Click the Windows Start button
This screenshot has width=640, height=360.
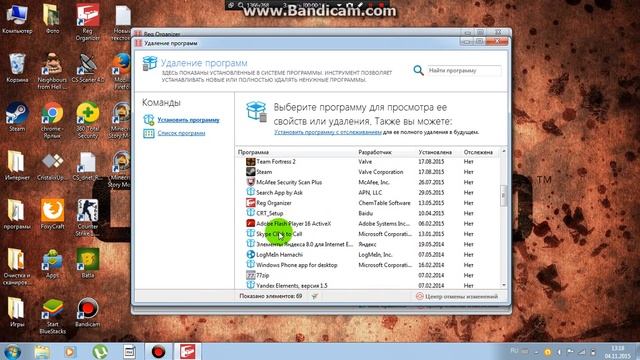point(13,351)
